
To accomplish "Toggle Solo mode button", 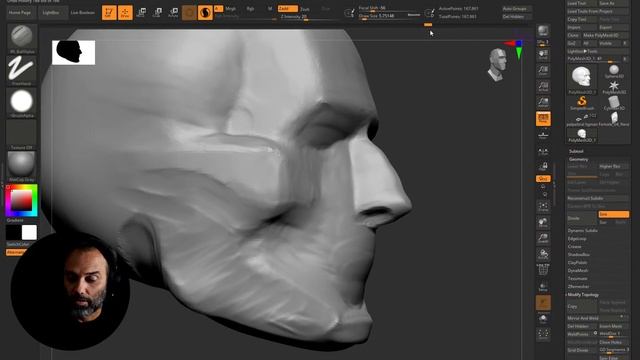I will tap(543, 318).
